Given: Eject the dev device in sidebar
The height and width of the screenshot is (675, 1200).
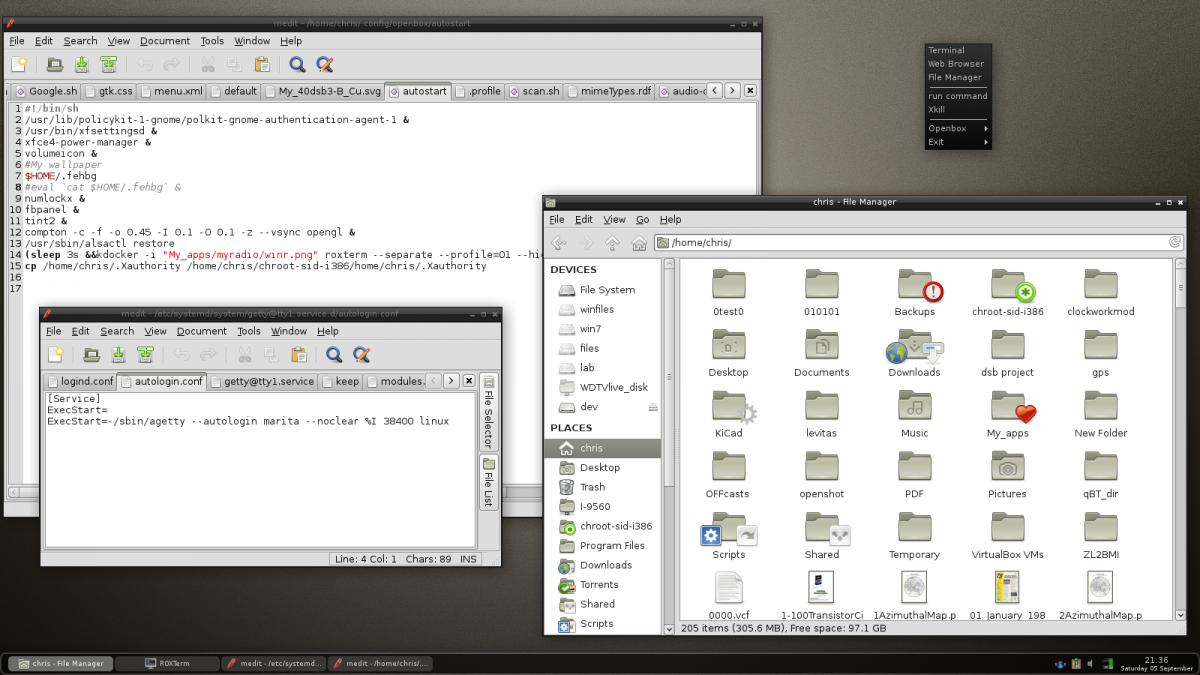Looking at the screenshot, I should pyautogui.click(x=653, y=407).
